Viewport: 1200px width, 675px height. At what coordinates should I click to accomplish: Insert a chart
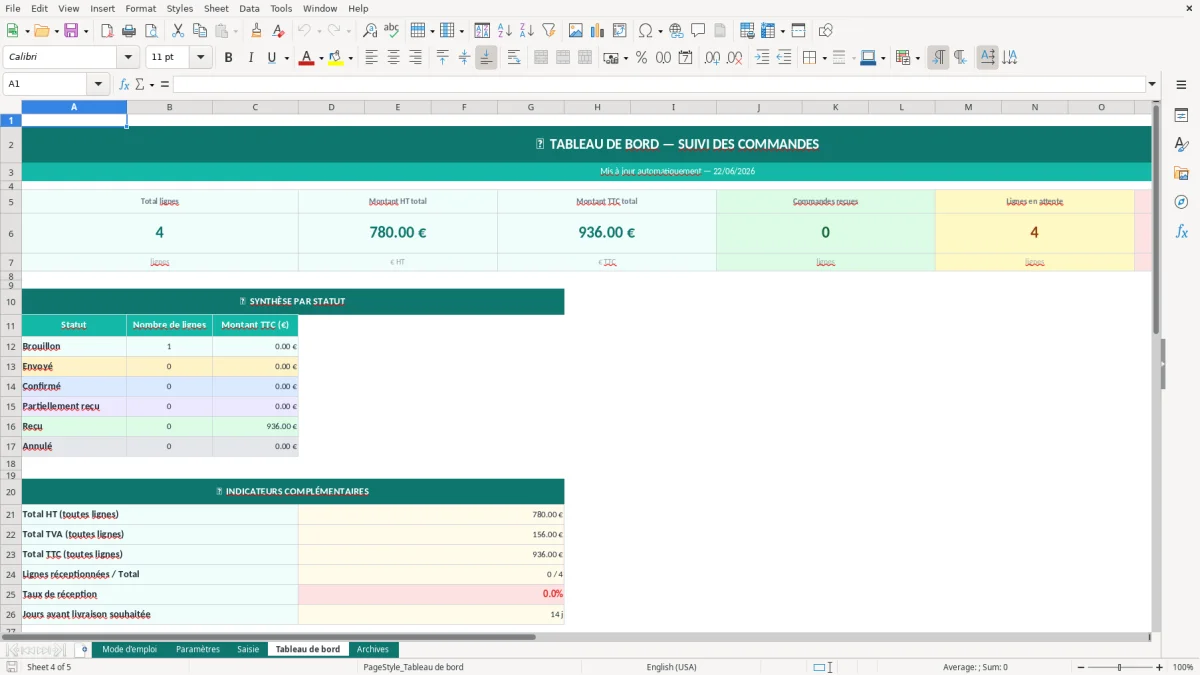coord(598,31)
